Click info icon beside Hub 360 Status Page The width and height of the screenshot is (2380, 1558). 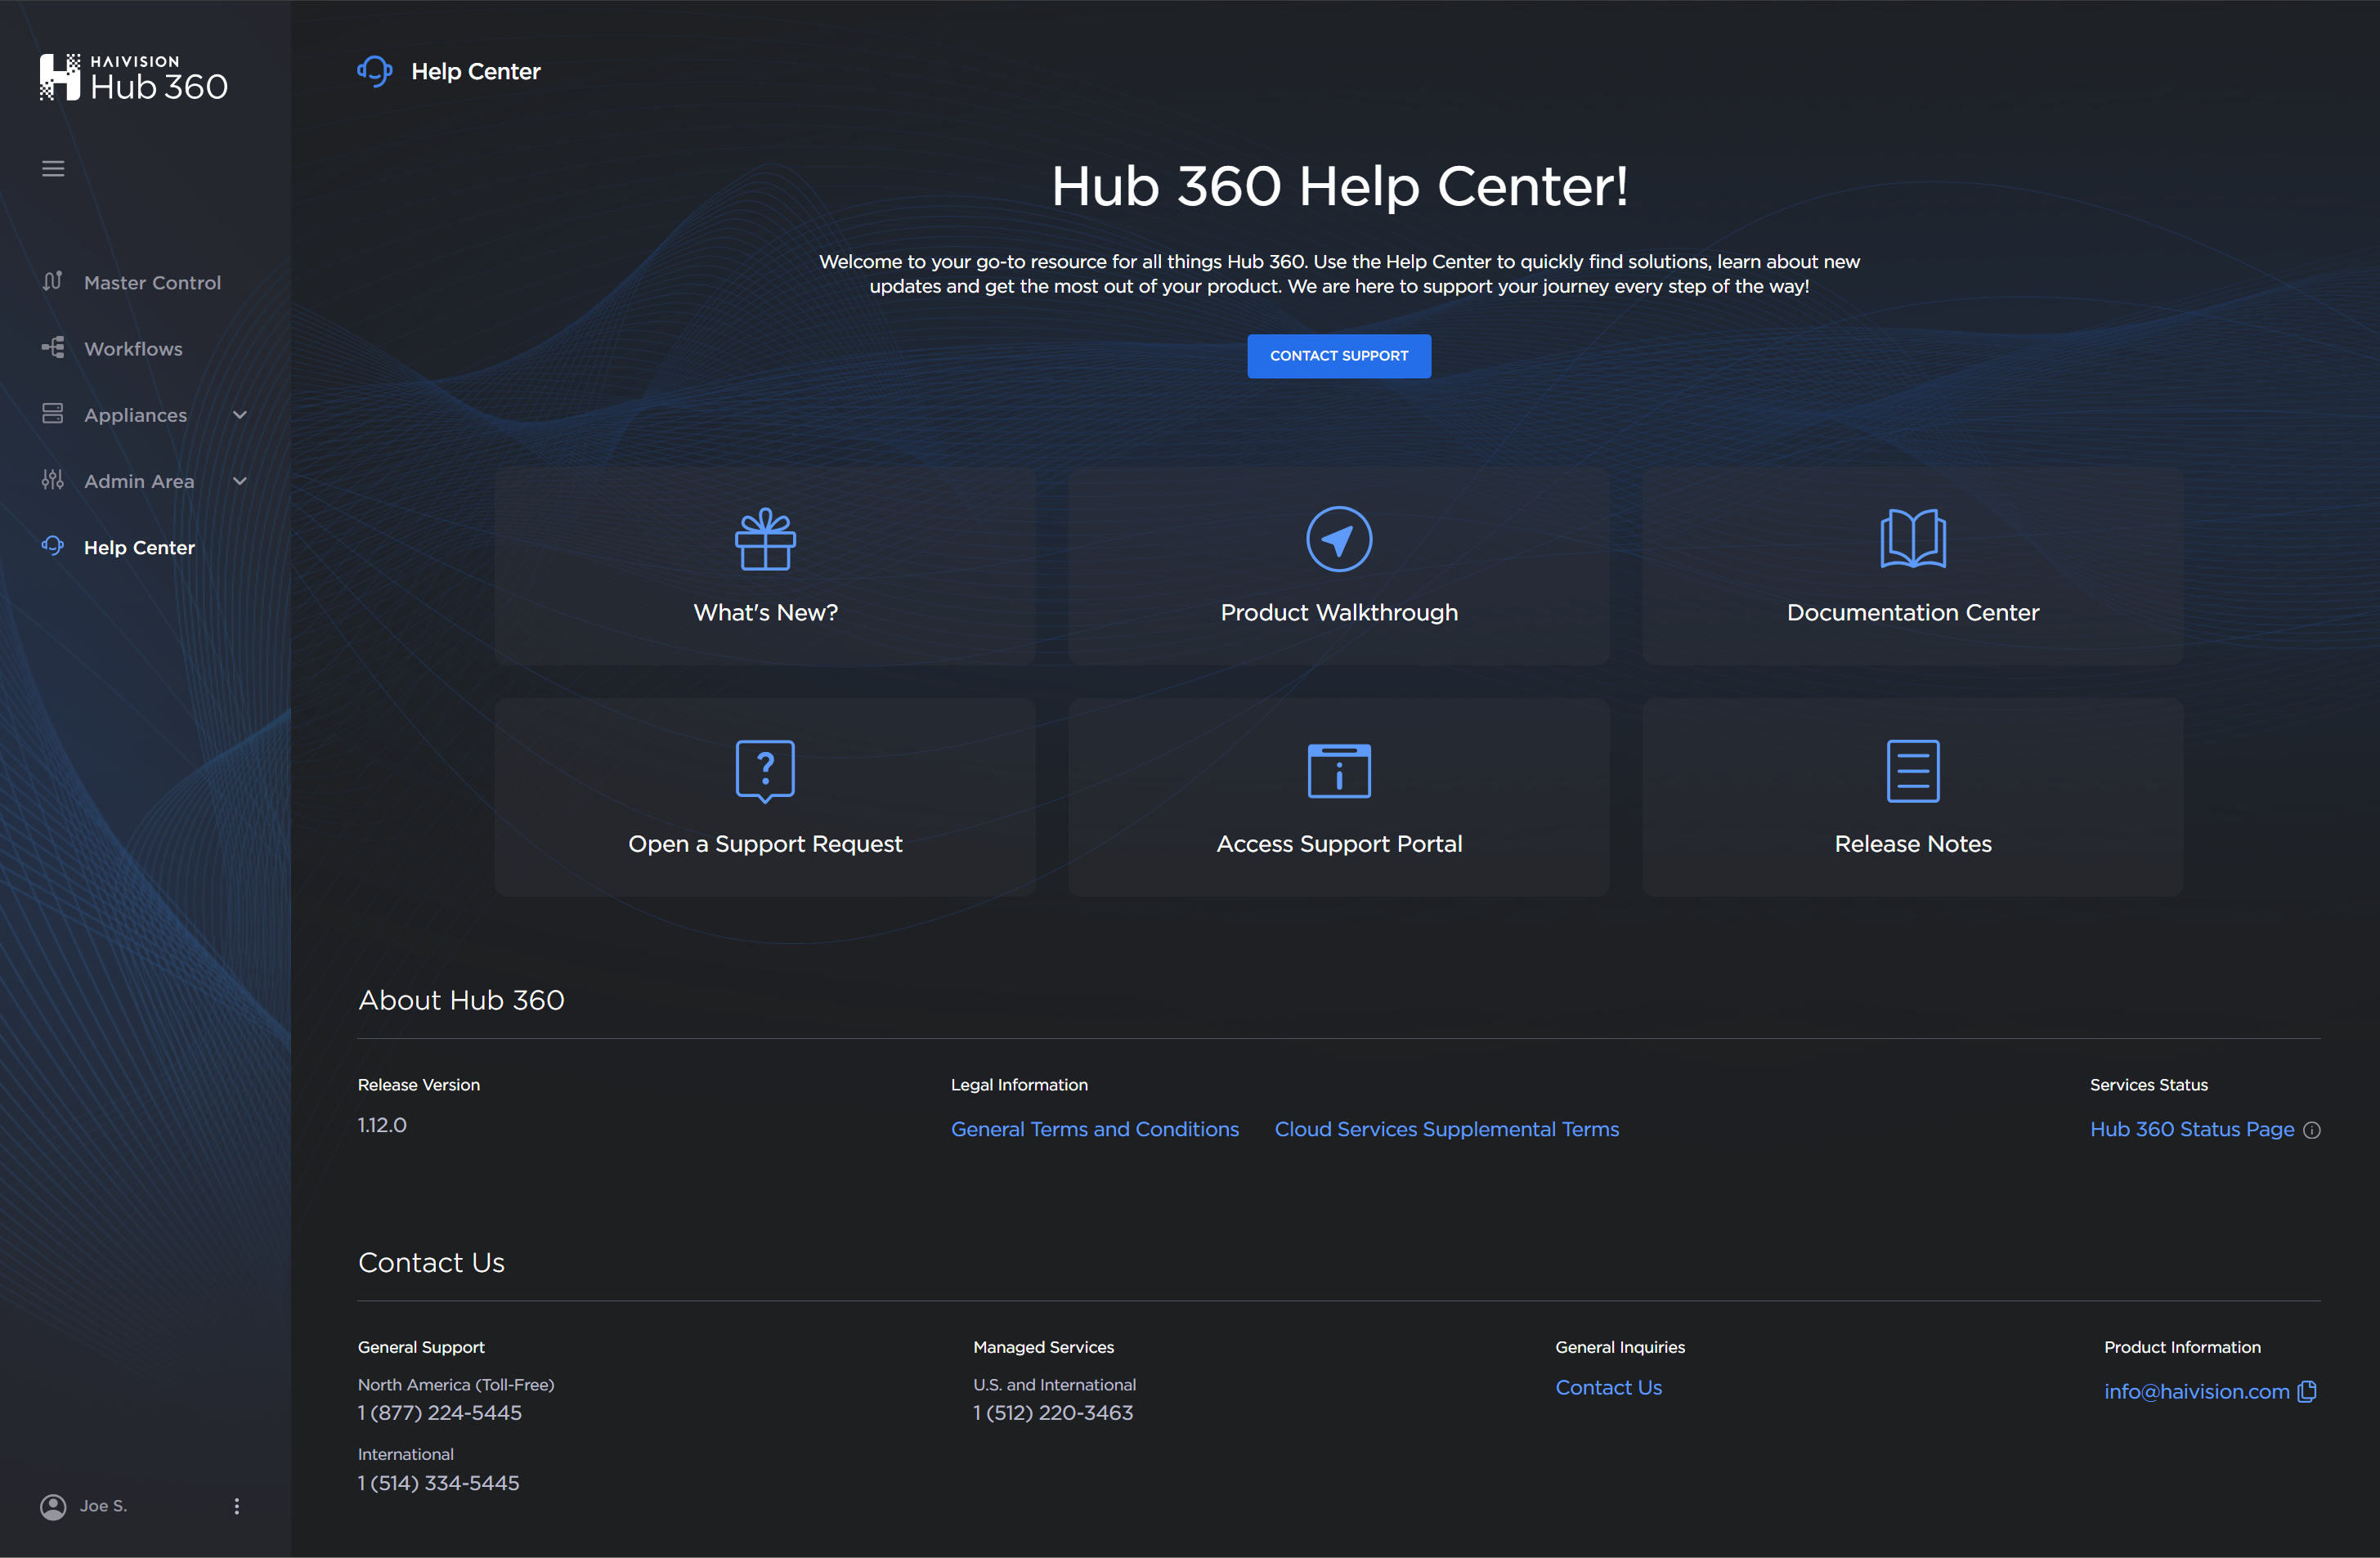[2312, 1130]
